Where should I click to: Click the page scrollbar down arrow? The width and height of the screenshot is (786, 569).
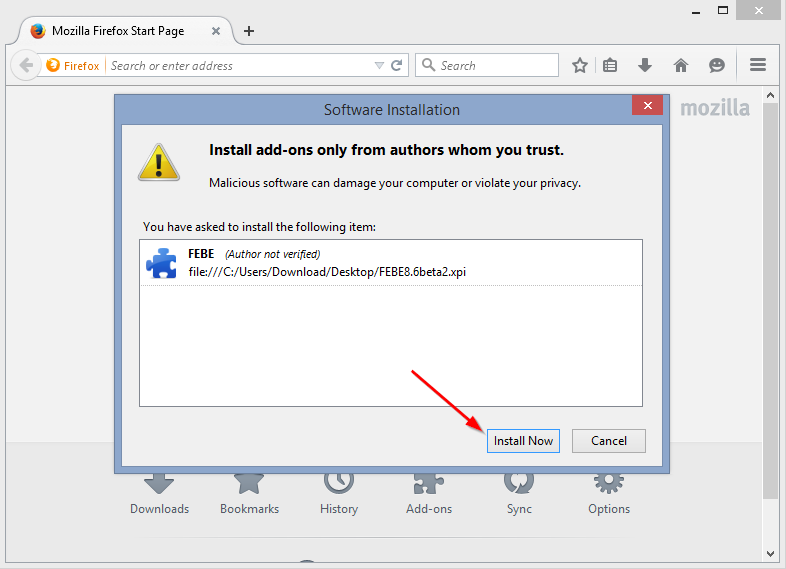pyautogui.click(x=770, y=553)
